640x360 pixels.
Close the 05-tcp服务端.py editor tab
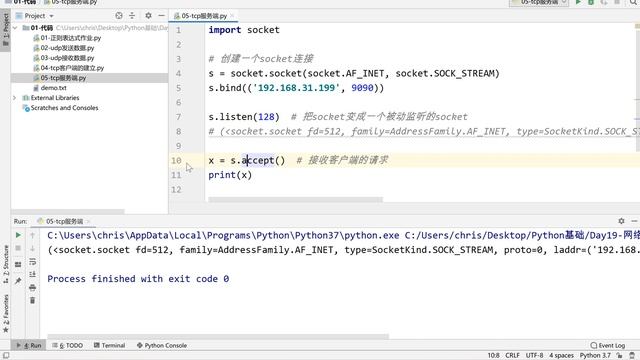pyautogui.click(x=232, y=16)
